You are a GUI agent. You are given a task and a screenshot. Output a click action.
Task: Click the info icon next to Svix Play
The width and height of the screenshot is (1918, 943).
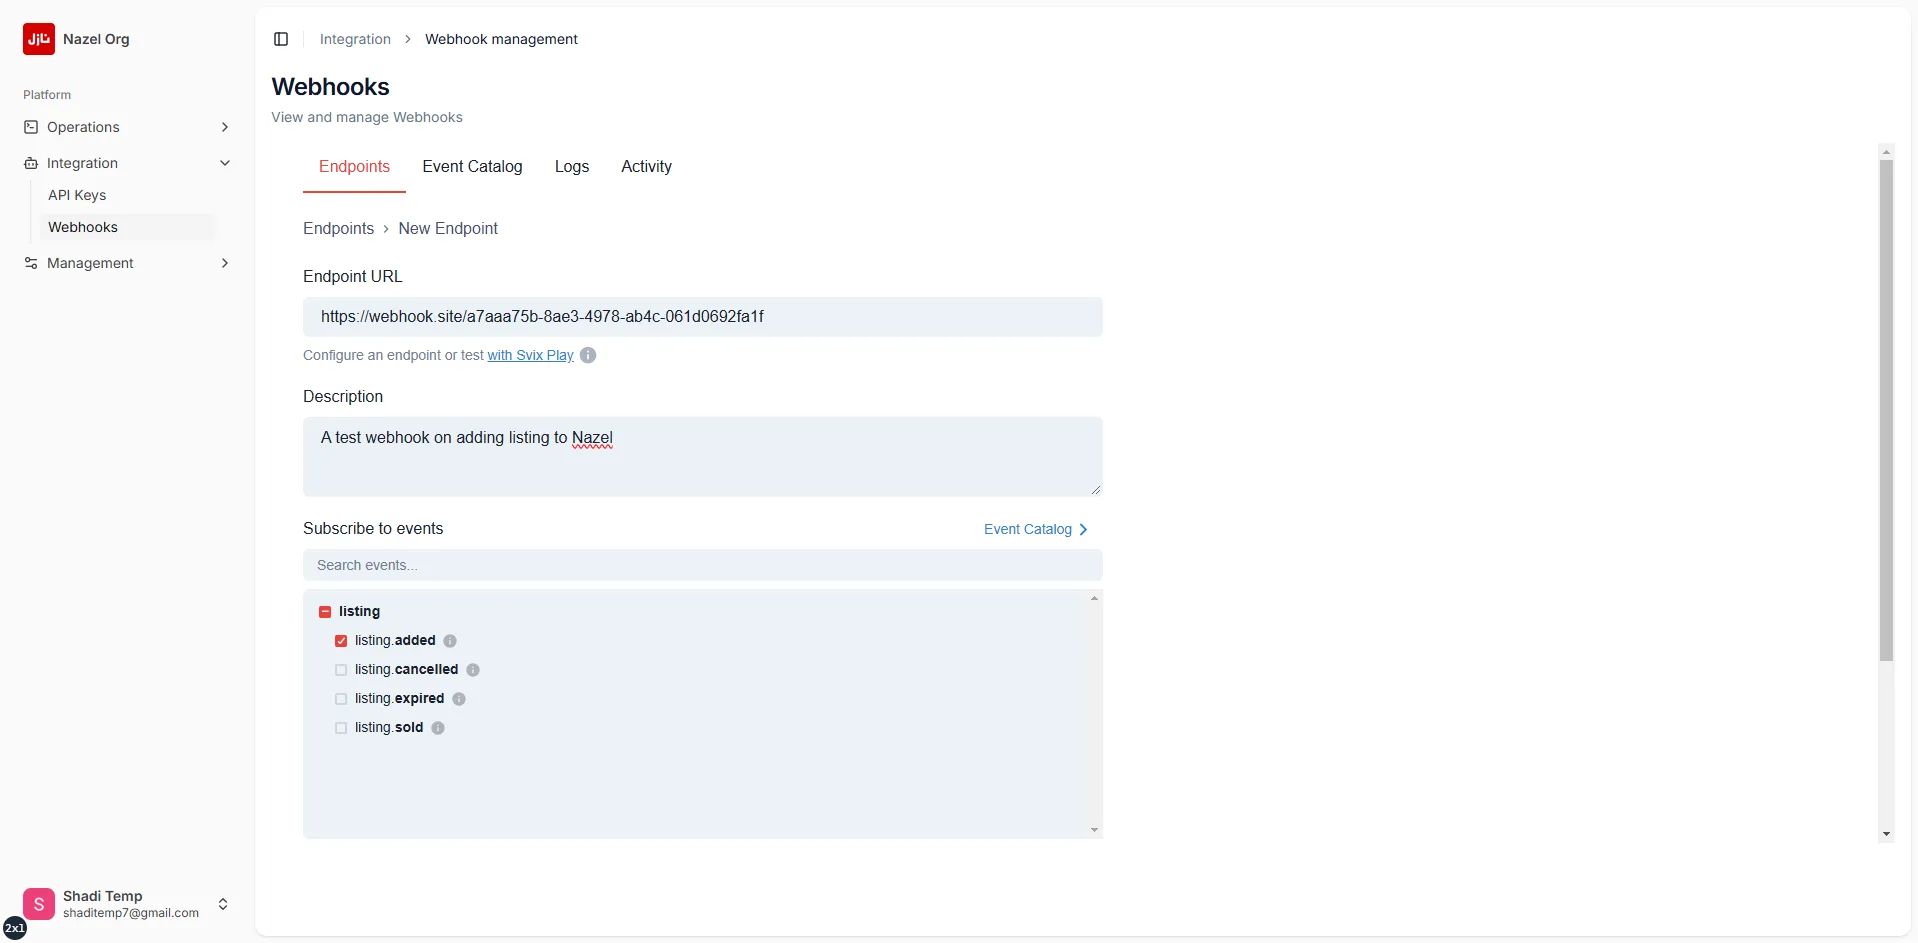coord(587,355)
